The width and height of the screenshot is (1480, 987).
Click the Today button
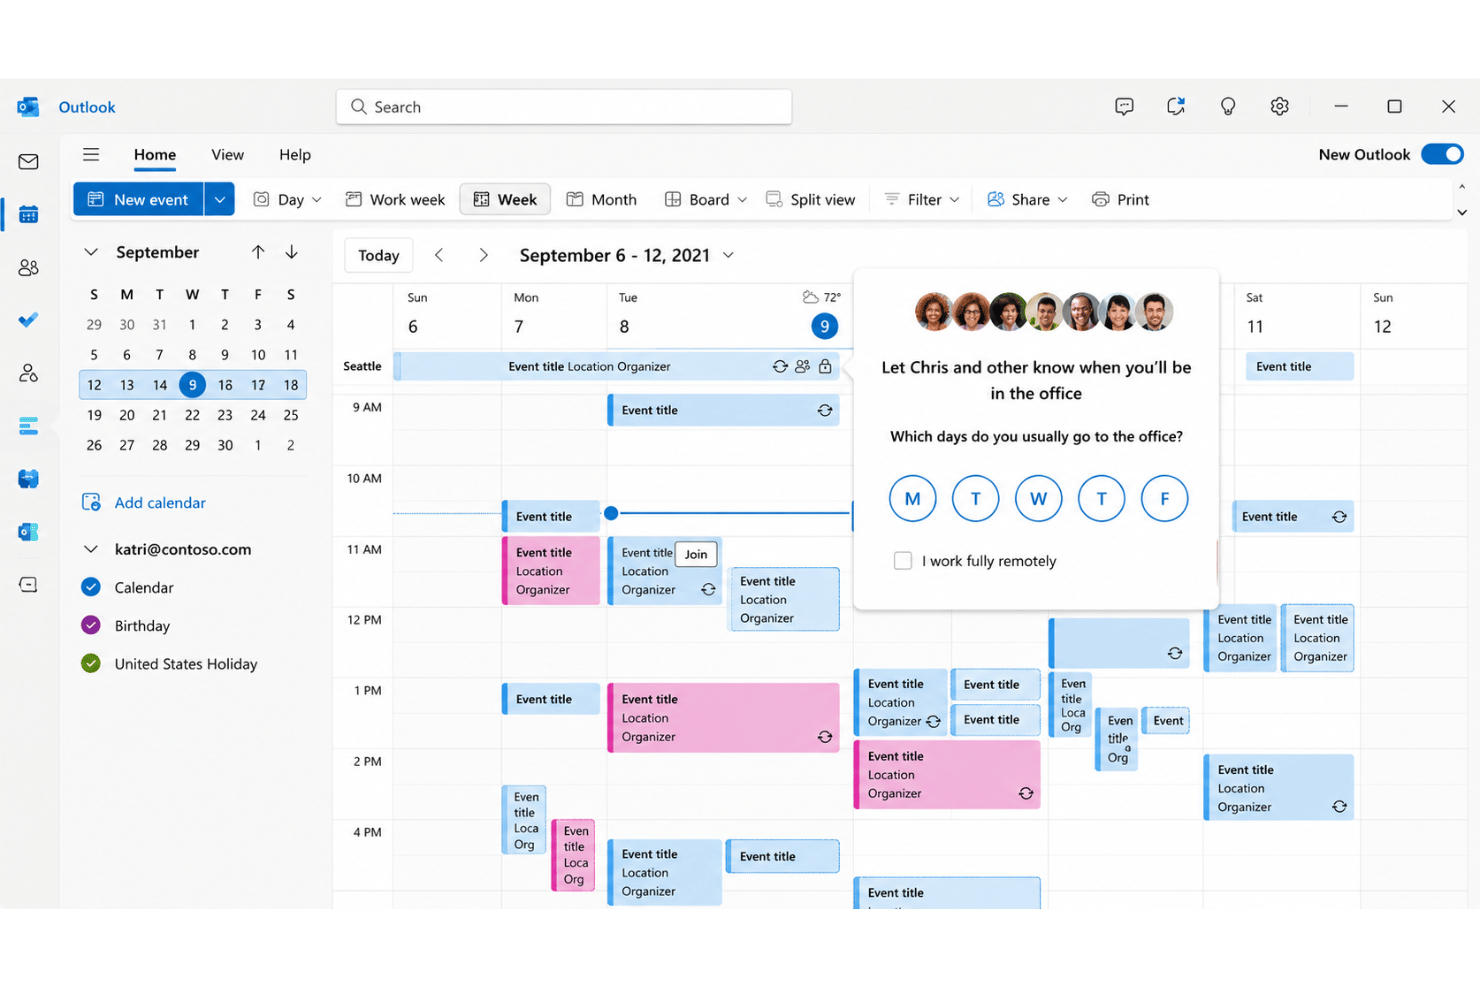(378, 255)
